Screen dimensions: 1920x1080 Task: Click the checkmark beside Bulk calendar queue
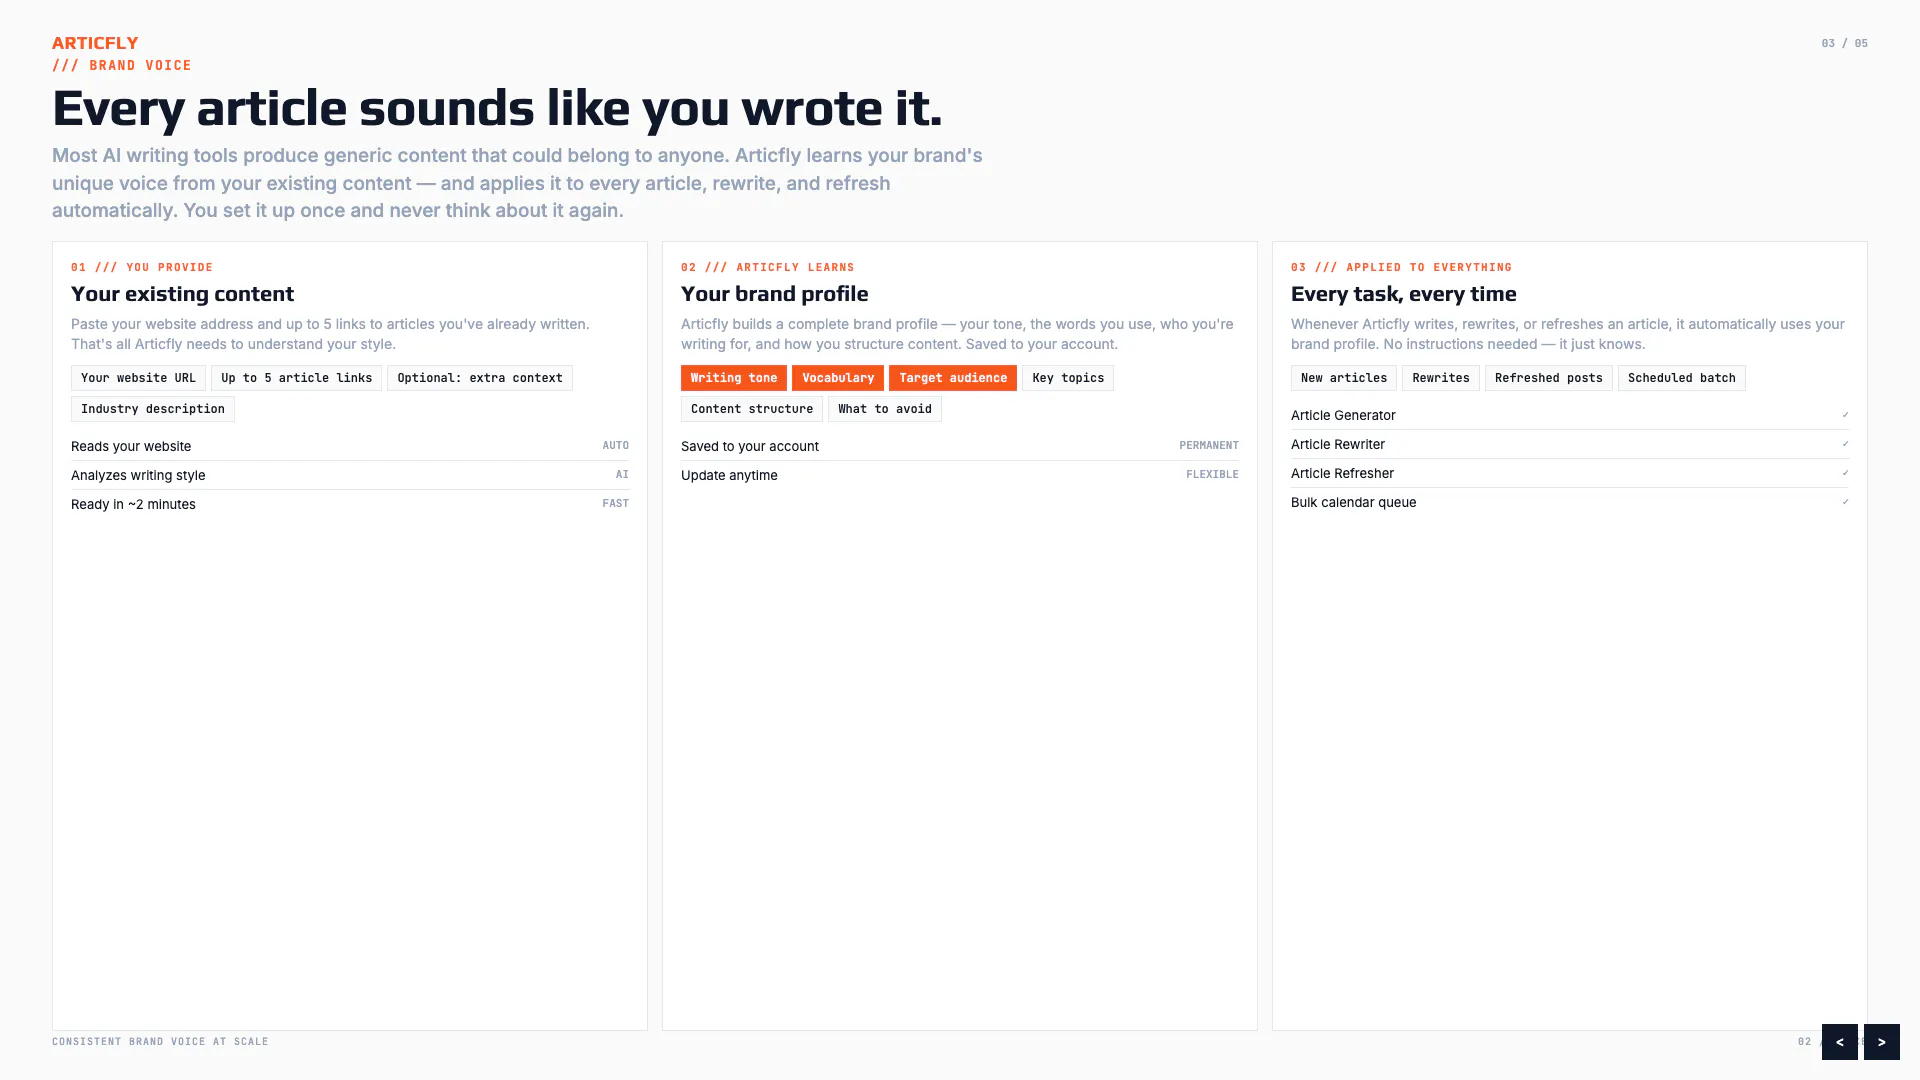1845,501
